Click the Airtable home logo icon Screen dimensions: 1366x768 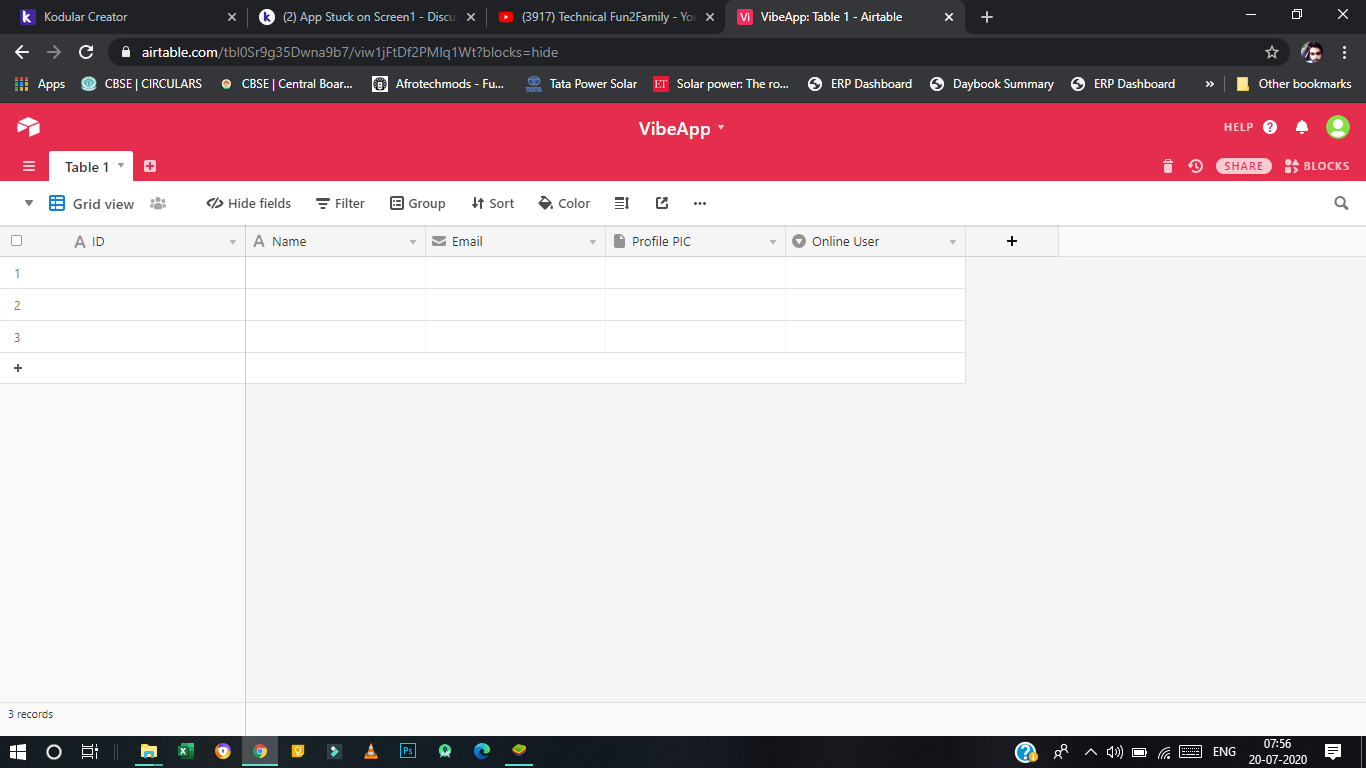[x=28, y=127]
